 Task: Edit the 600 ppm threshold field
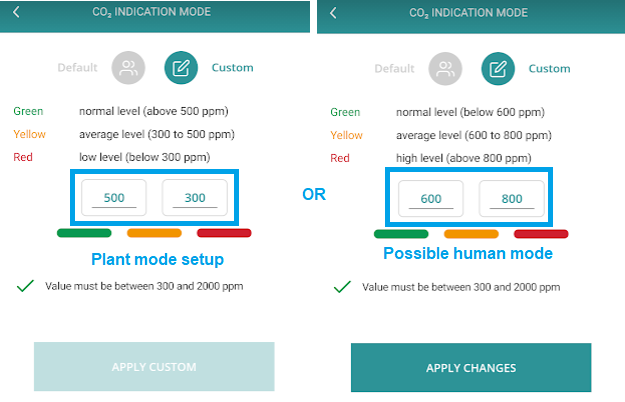(x=431, y=198)
